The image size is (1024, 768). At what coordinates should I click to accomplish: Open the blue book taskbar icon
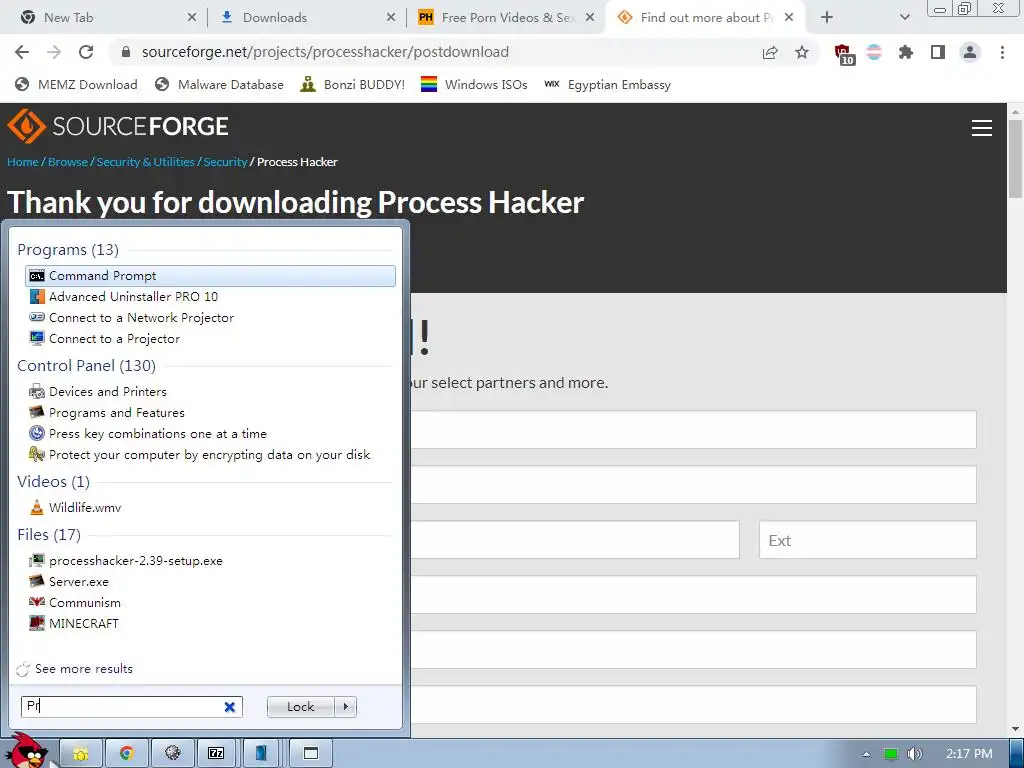pos(261,754)
